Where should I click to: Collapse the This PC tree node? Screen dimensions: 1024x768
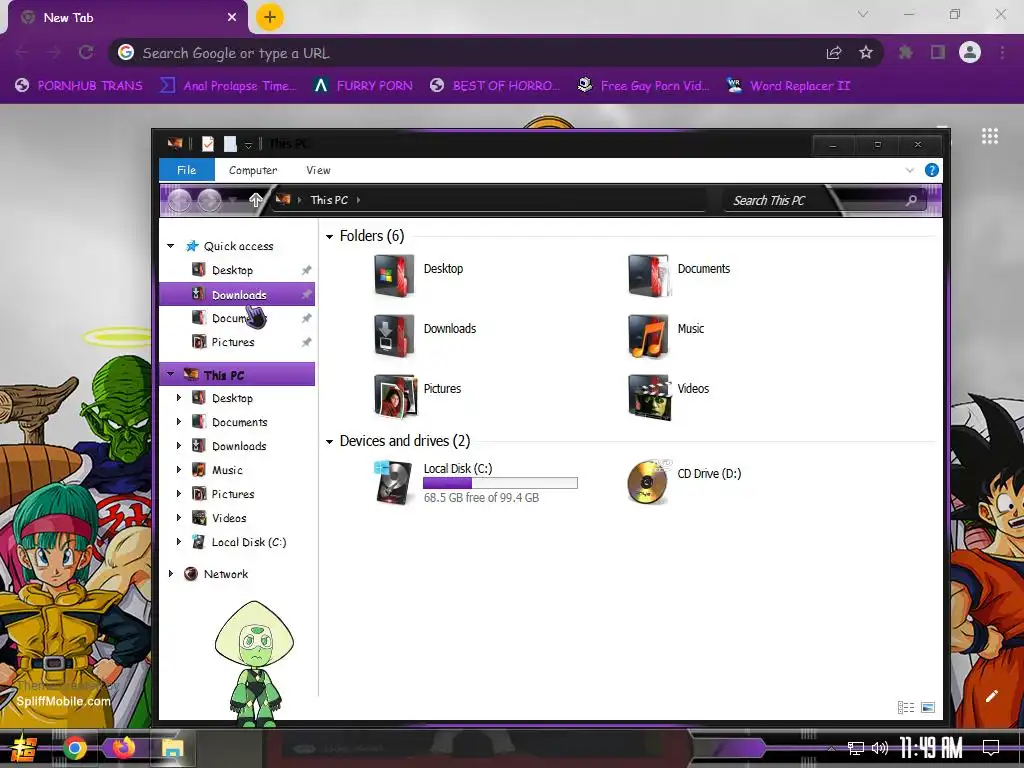[x=170, y=374]
